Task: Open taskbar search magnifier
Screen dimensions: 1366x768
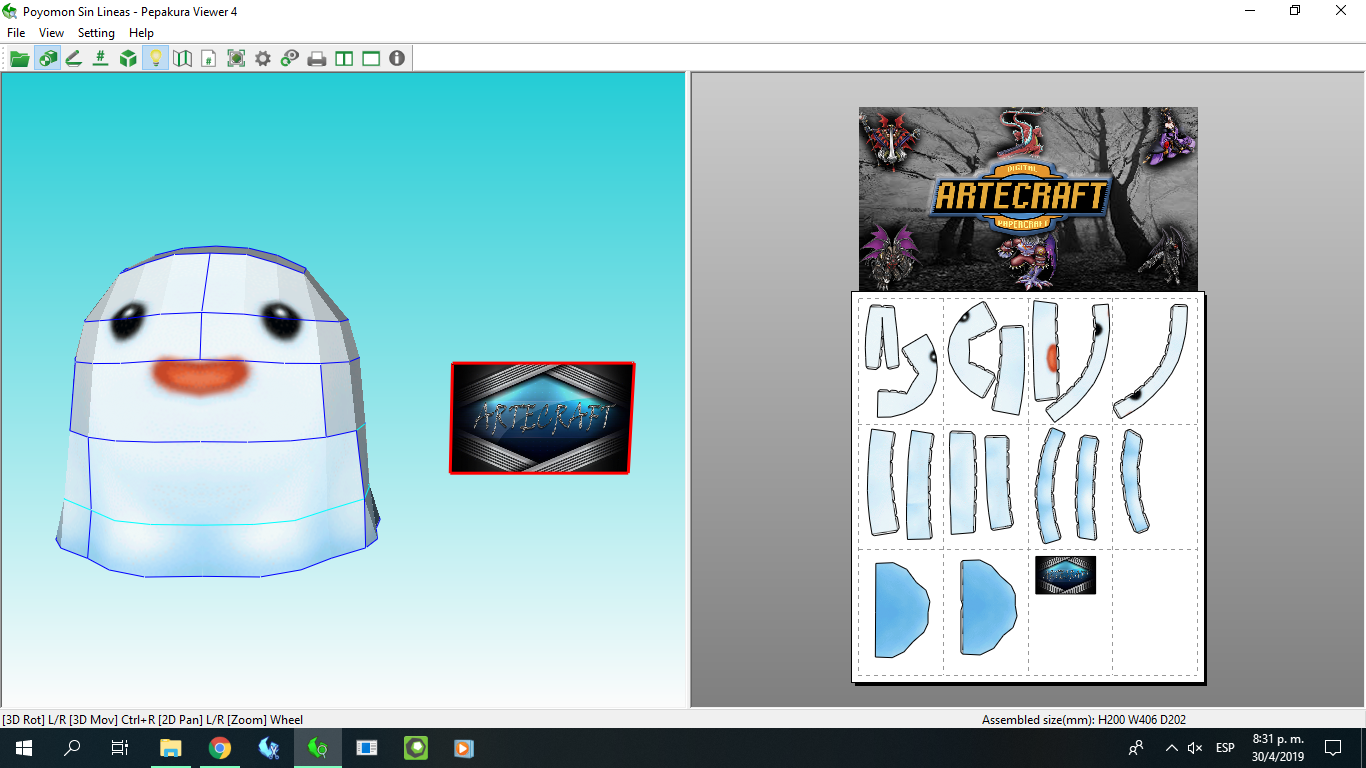Action: (x=72, y=748)
